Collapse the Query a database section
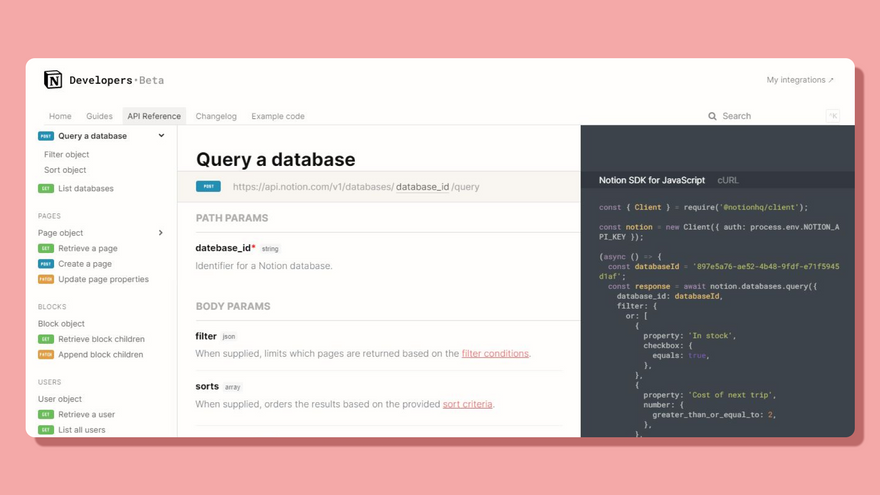Screen dimensions: 880x495 point(161,136)
